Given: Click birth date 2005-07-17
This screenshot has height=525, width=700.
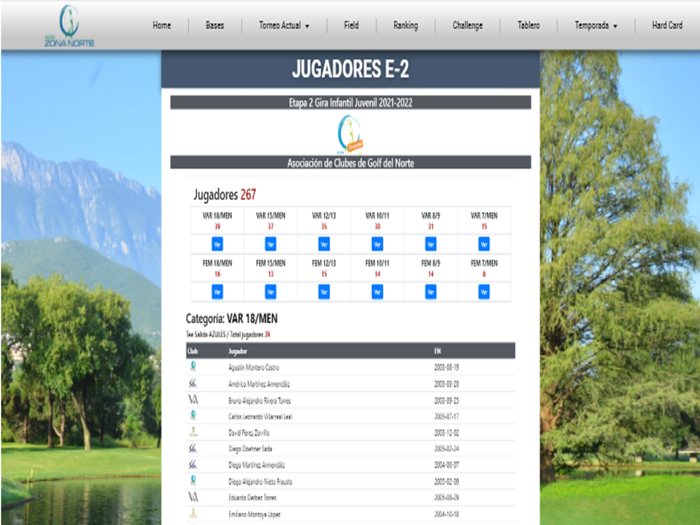Looking at the screenshot, I should [x=446, y=417].
